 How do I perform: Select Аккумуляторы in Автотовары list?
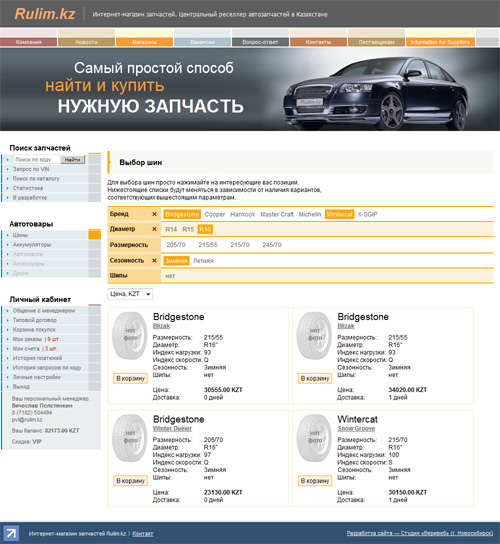coord(32,245)
